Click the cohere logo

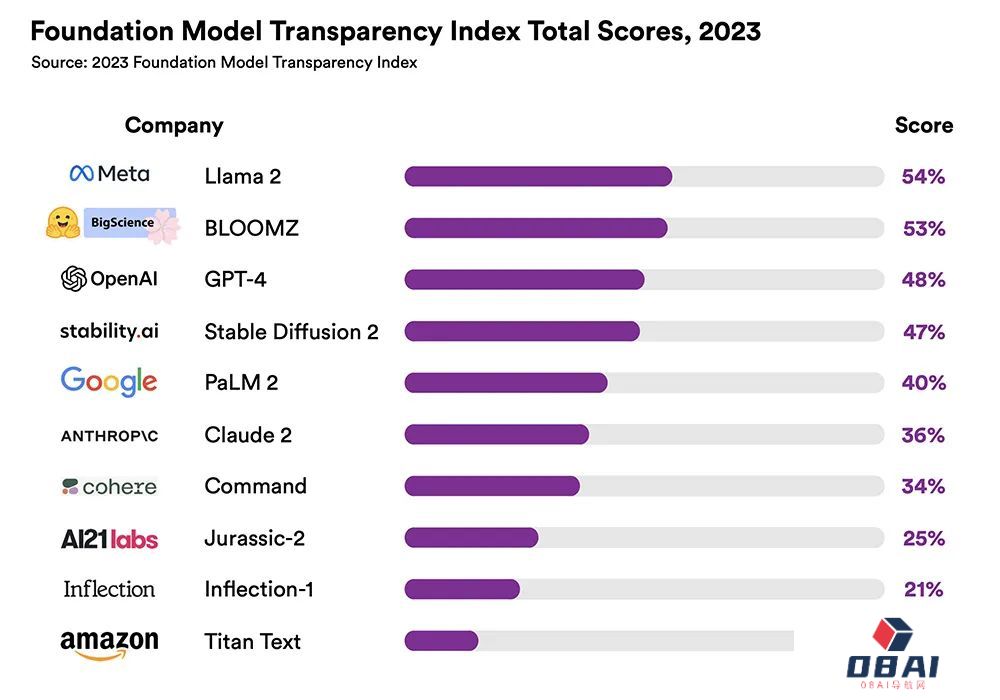pos(109,487)
